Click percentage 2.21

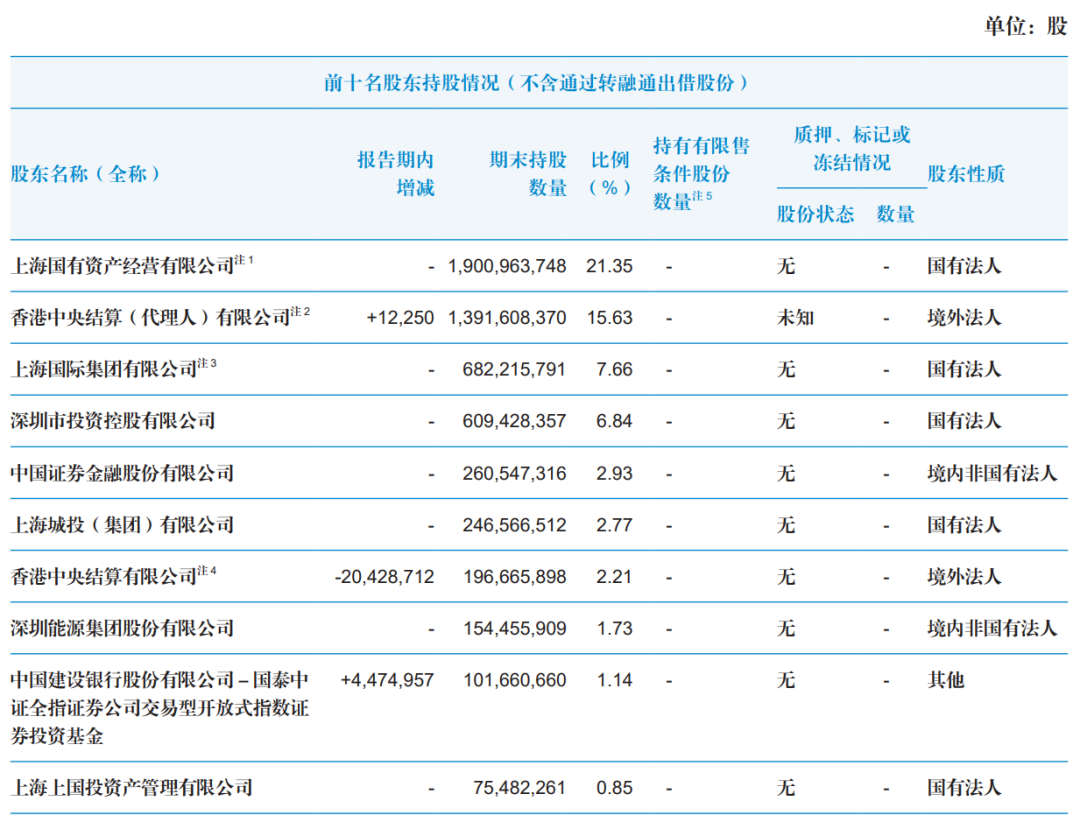click(614, 577)
